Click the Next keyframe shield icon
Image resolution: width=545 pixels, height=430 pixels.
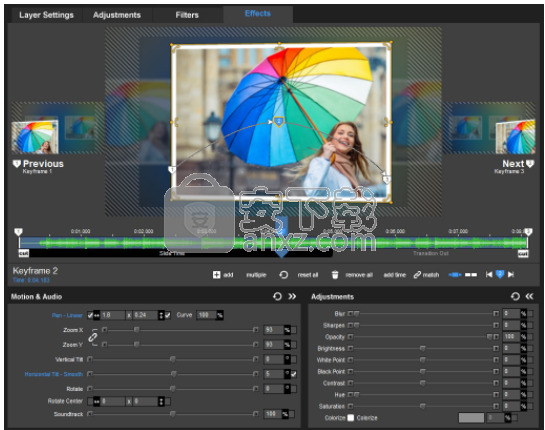(530, 163)
